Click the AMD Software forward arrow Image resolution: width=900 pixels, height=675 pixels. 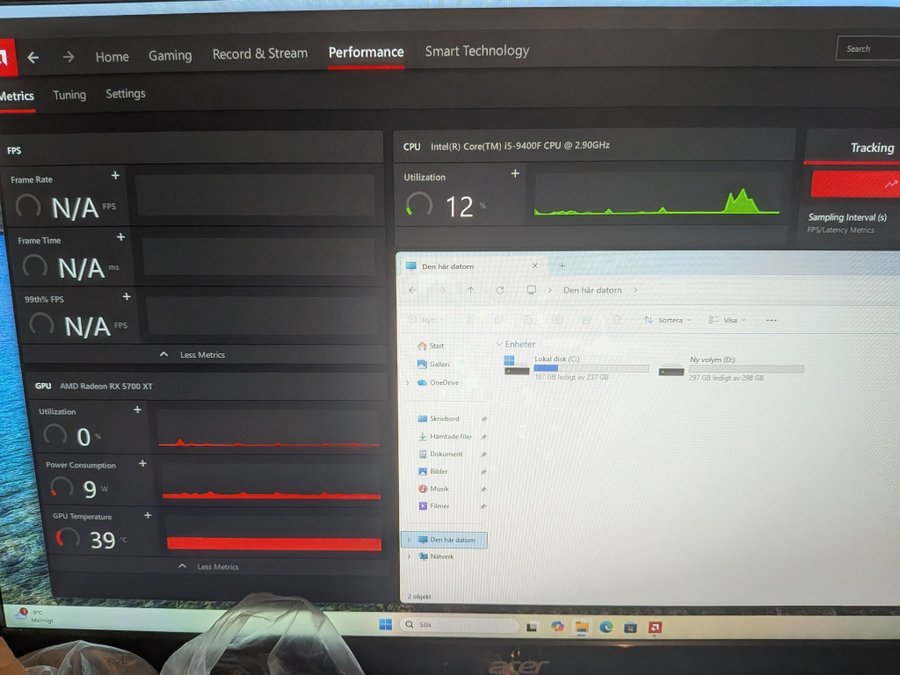pos(68,57)
